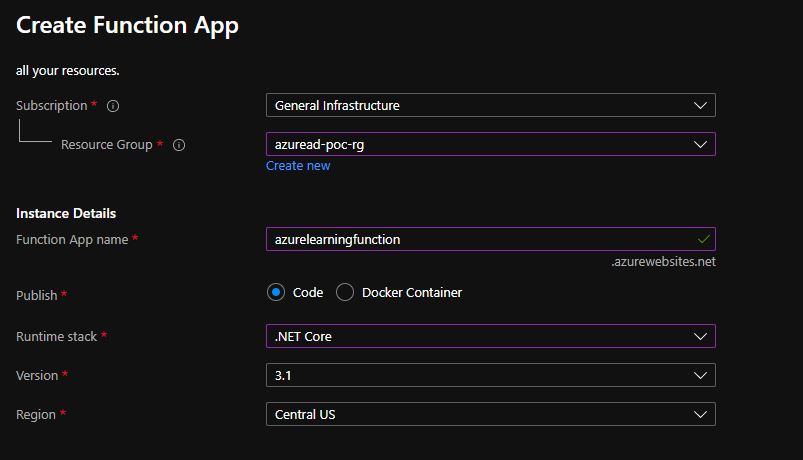Click the Region dropdown chevron arrow
The width and height of the screenshot is (803, 460).
[701, 414]
